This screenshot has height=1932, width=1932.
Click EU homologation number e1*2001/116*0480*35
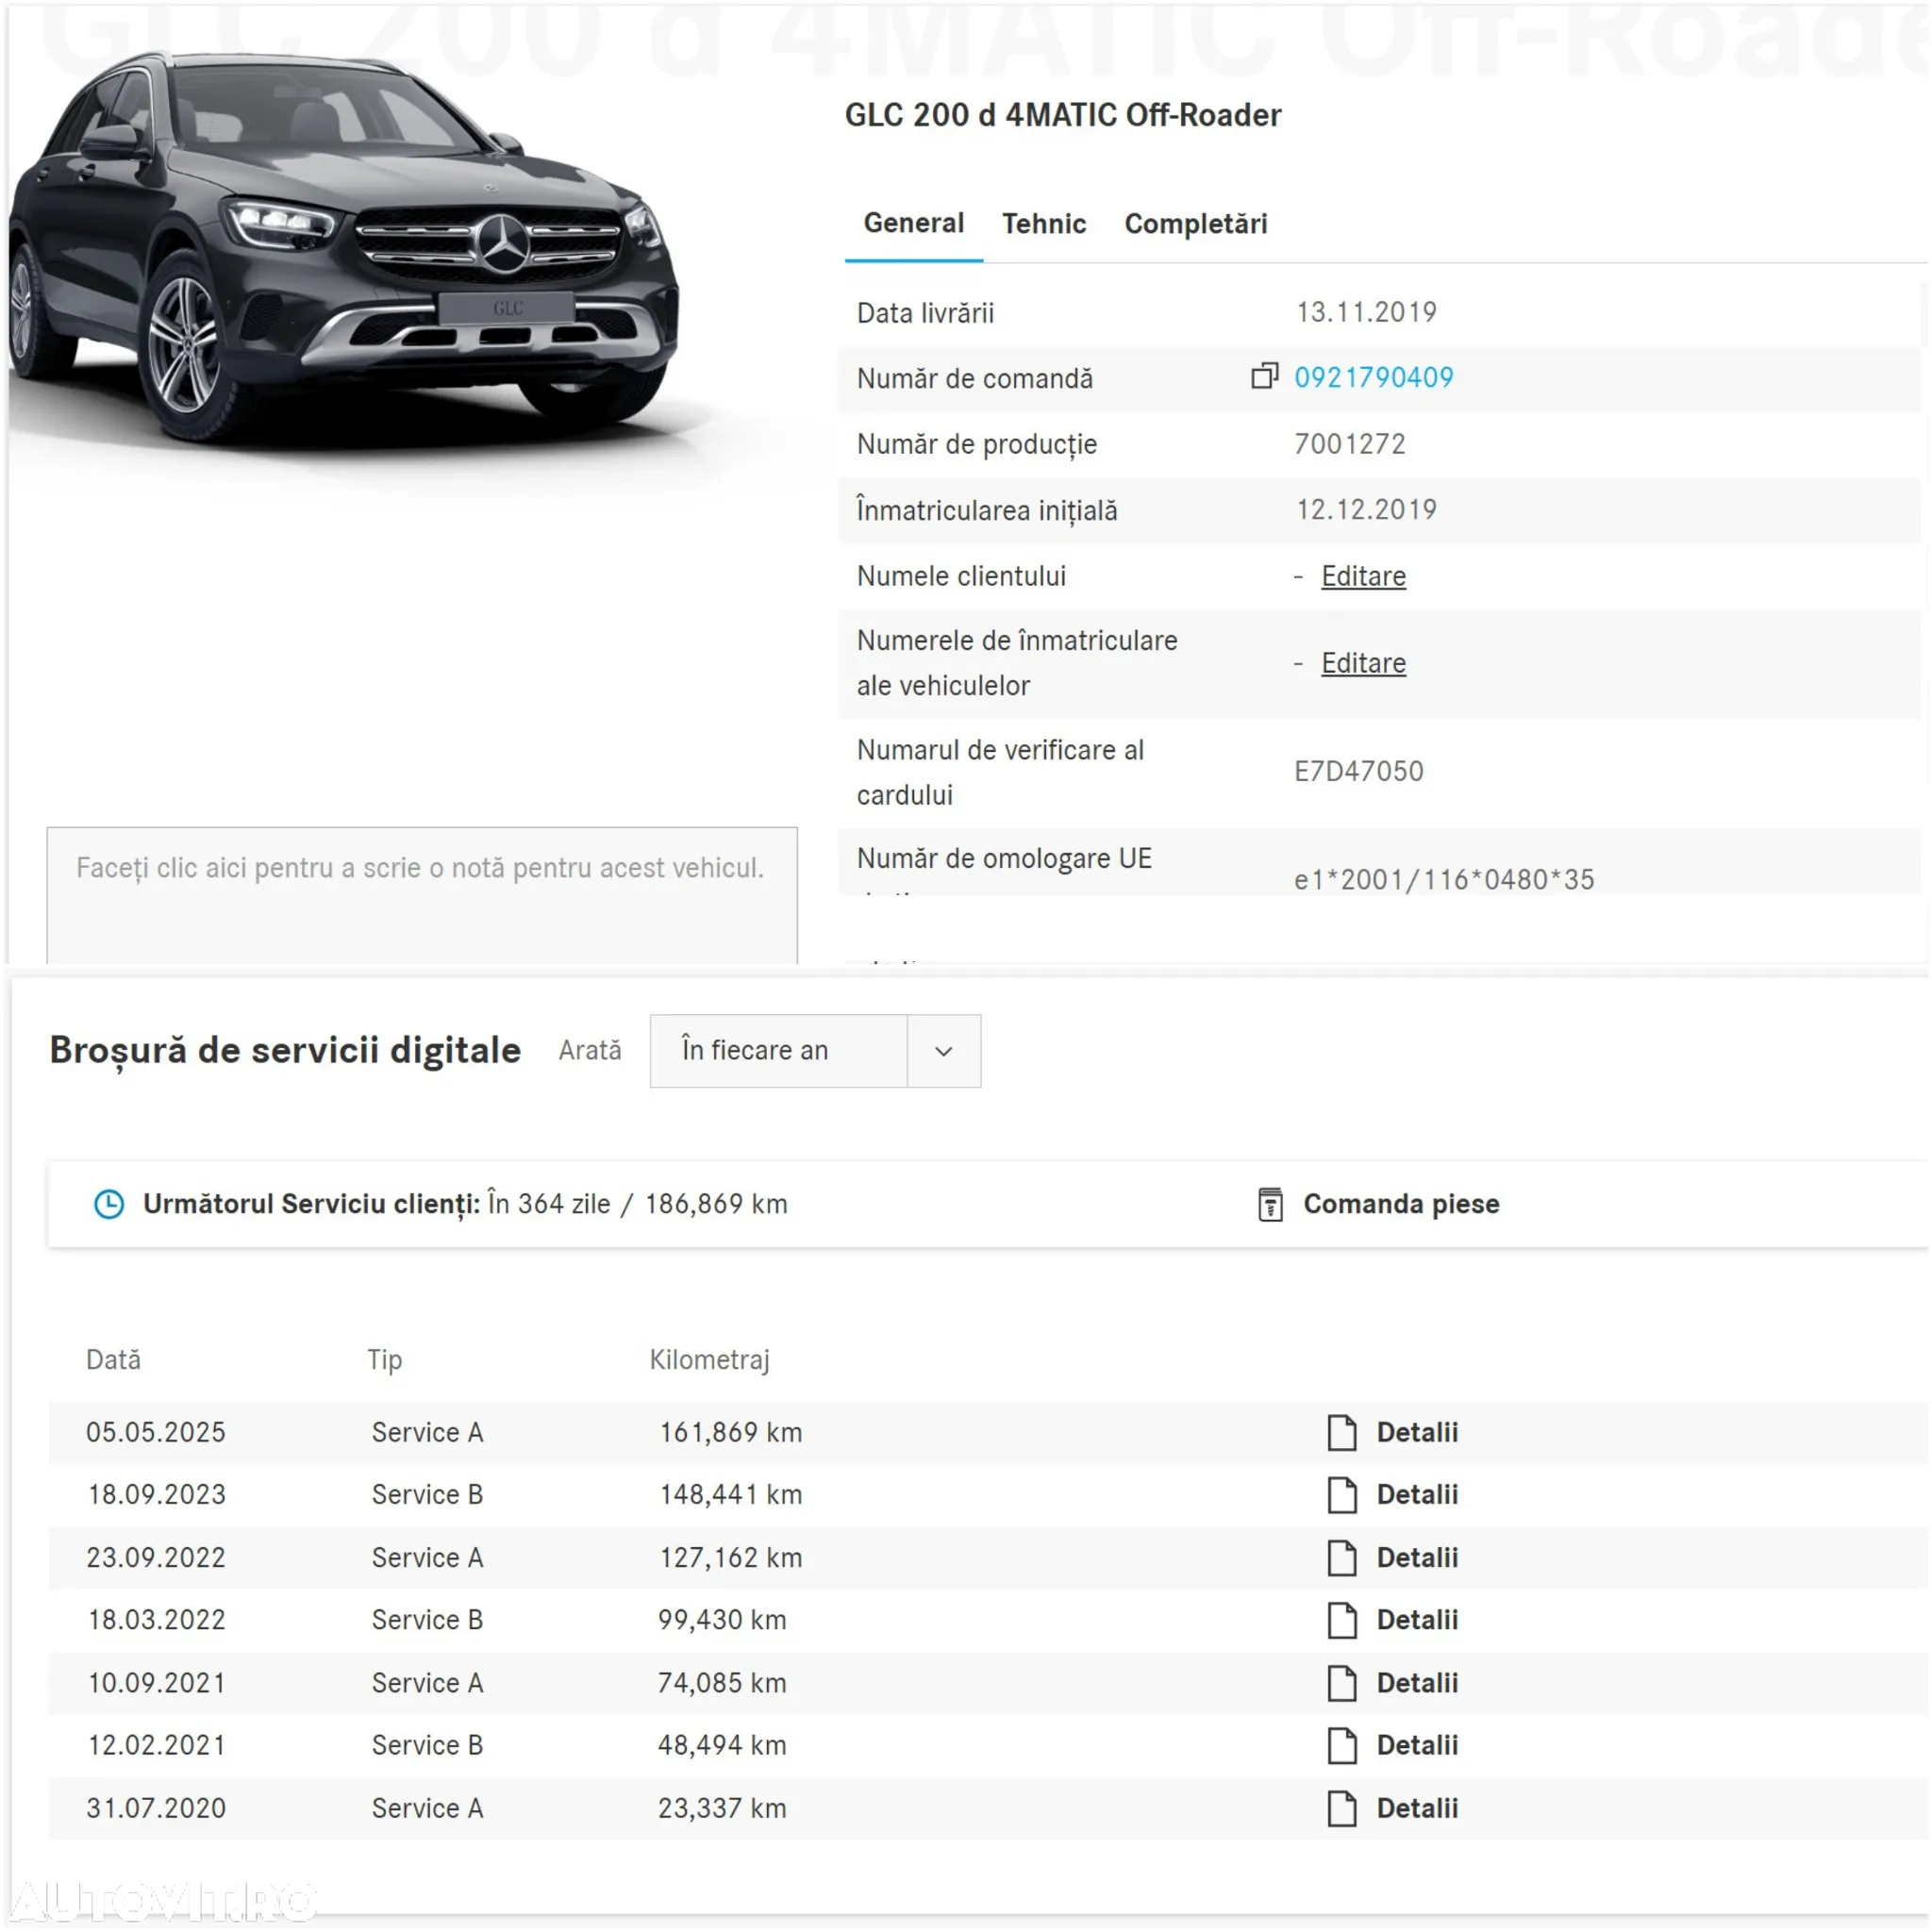coord(1444,879)
